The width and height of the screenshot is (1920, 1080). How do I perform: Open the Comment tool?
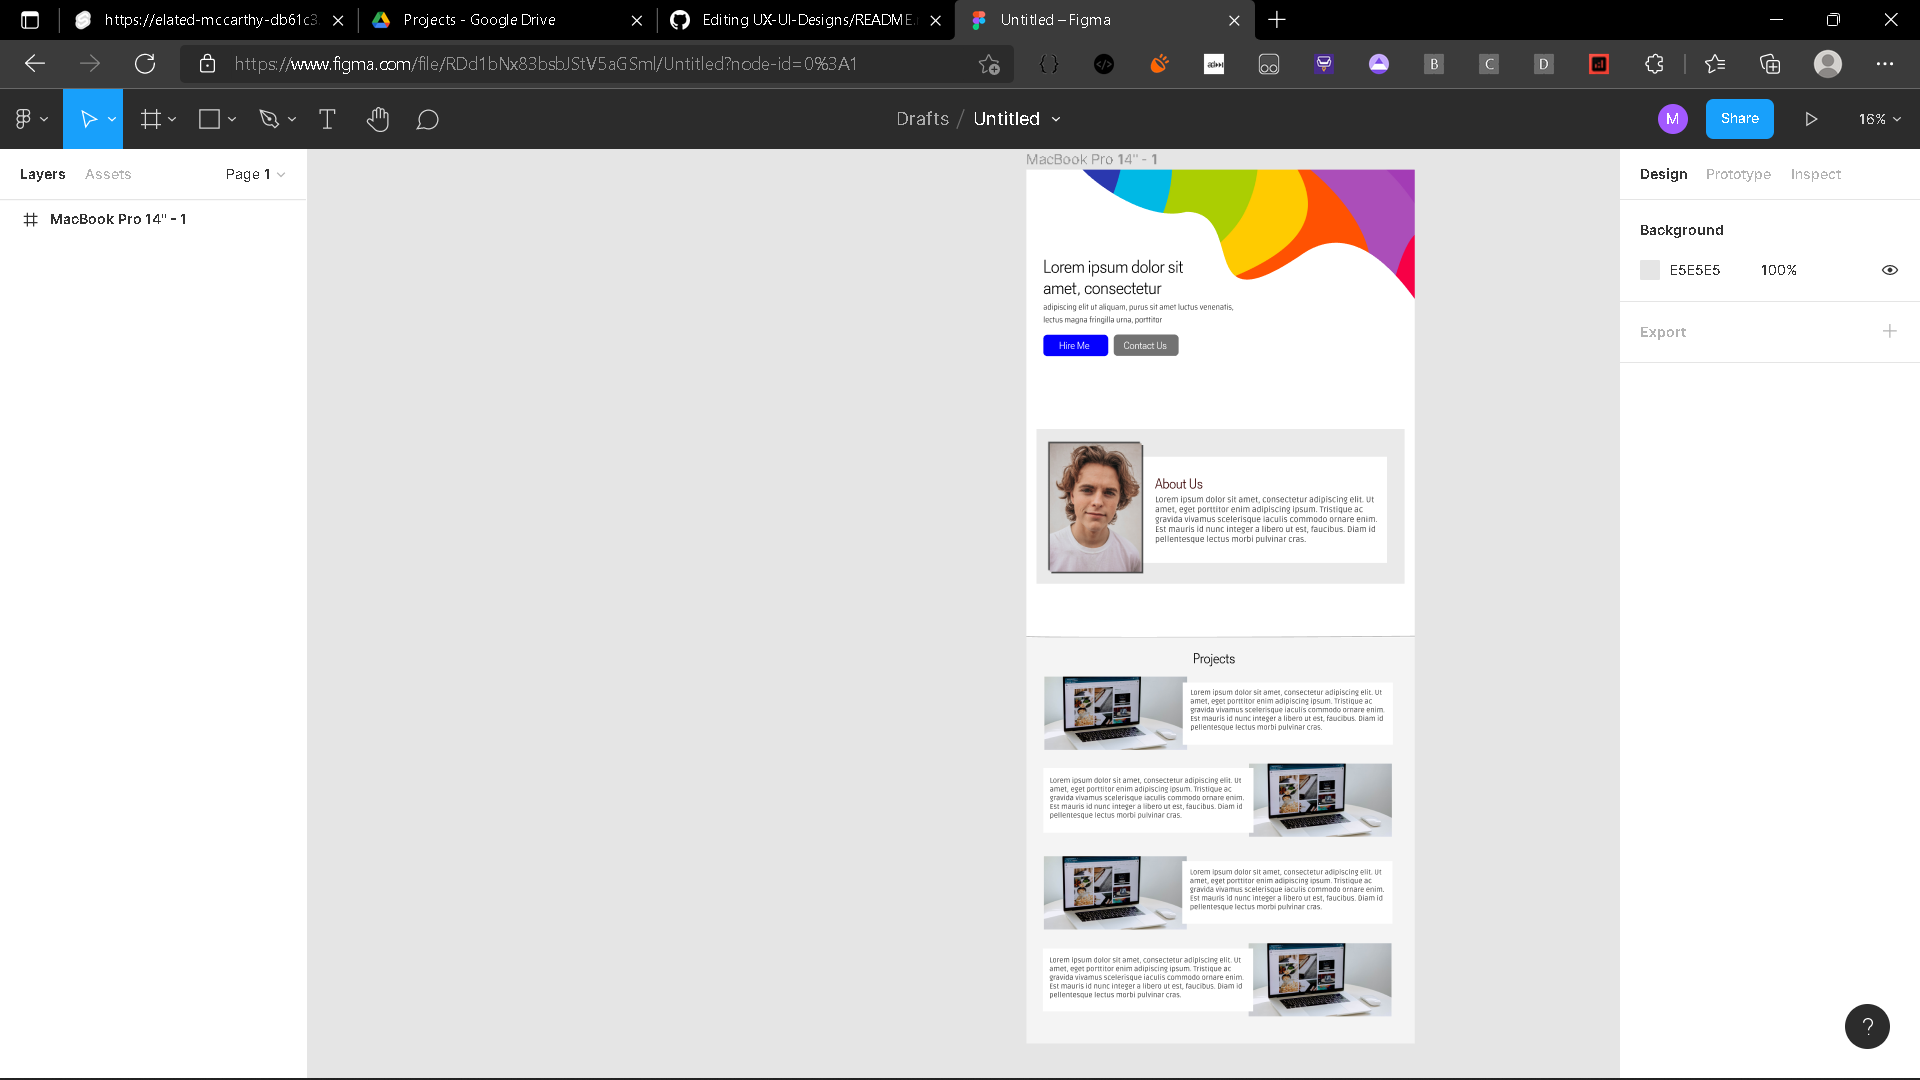(x=427, y=119)
